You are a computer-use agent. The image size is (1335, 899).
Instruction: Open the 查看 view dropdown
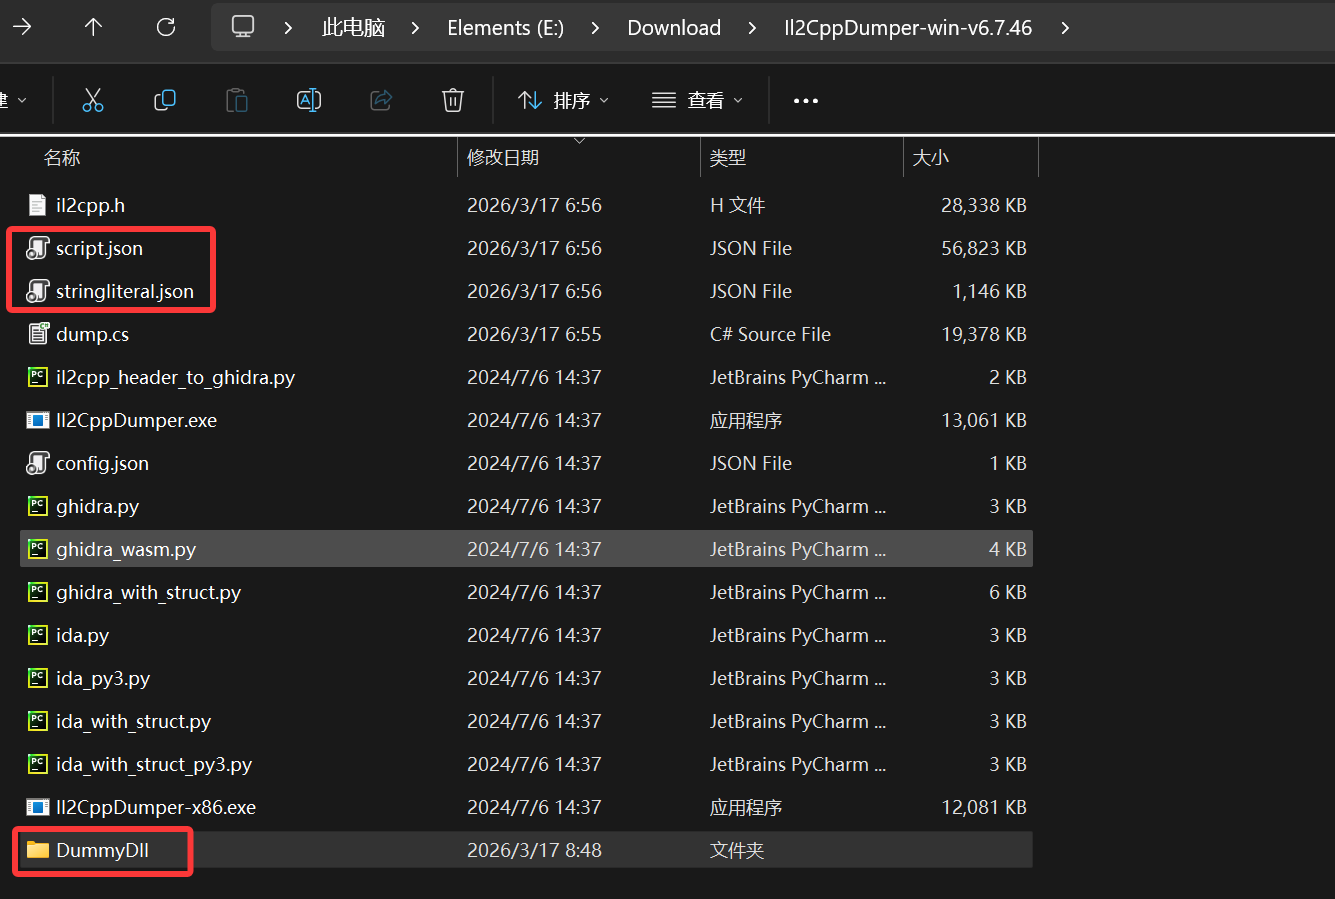(697, 100)
